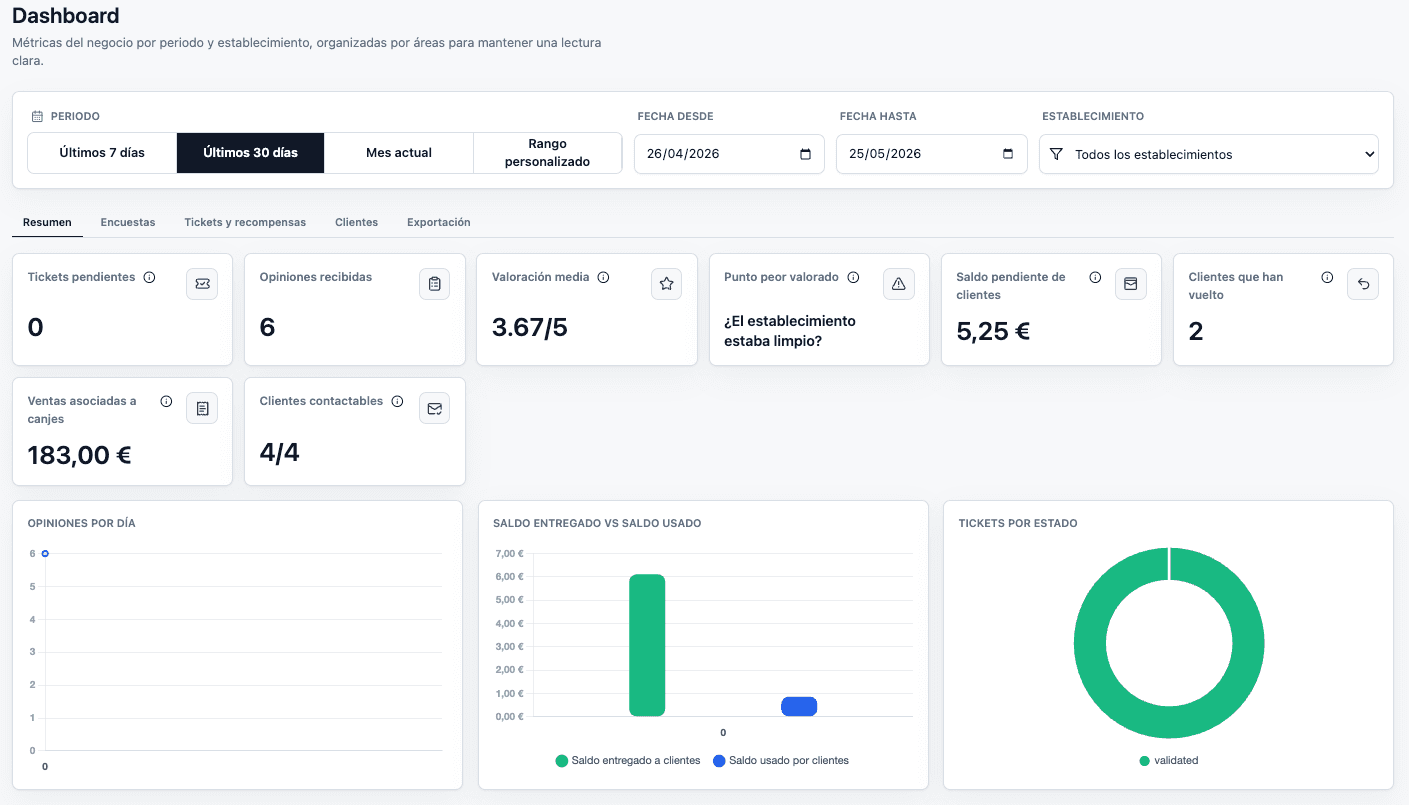Click the 4/4 contactable clients value
Viewport: 1409px width, 805px height.
(x=280, y=453)
